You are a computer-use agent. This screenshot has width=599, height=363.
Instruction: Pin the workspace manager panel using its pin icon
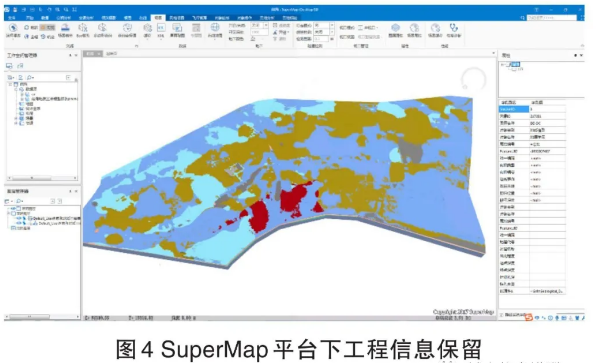point(70,55)
